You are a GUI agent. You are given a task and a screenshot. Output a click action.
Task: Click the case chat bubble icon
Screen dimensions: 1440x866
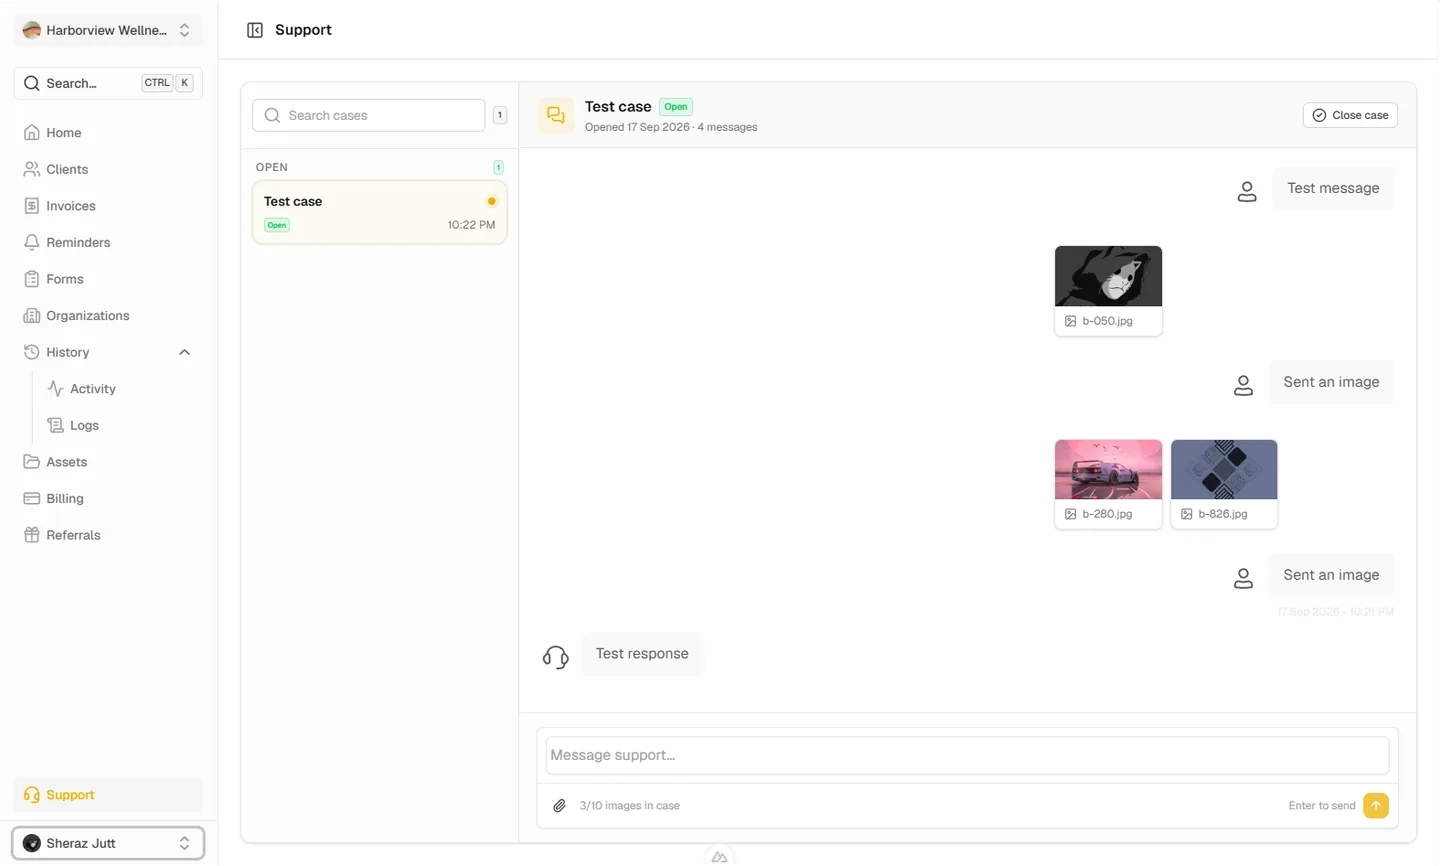pos(556,116)
